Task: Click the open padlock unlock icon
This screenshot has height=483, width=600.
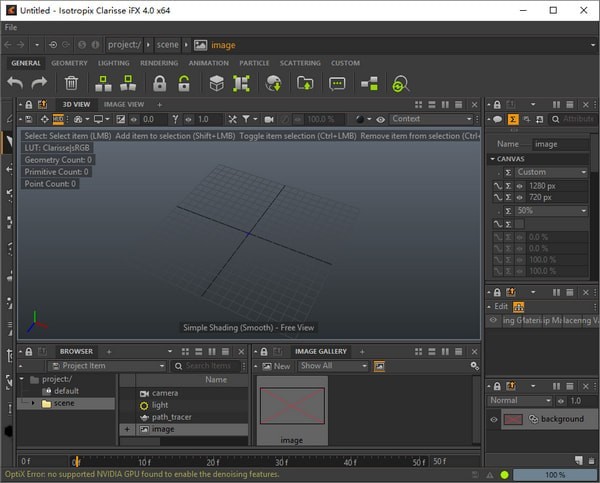Action: 184,84
